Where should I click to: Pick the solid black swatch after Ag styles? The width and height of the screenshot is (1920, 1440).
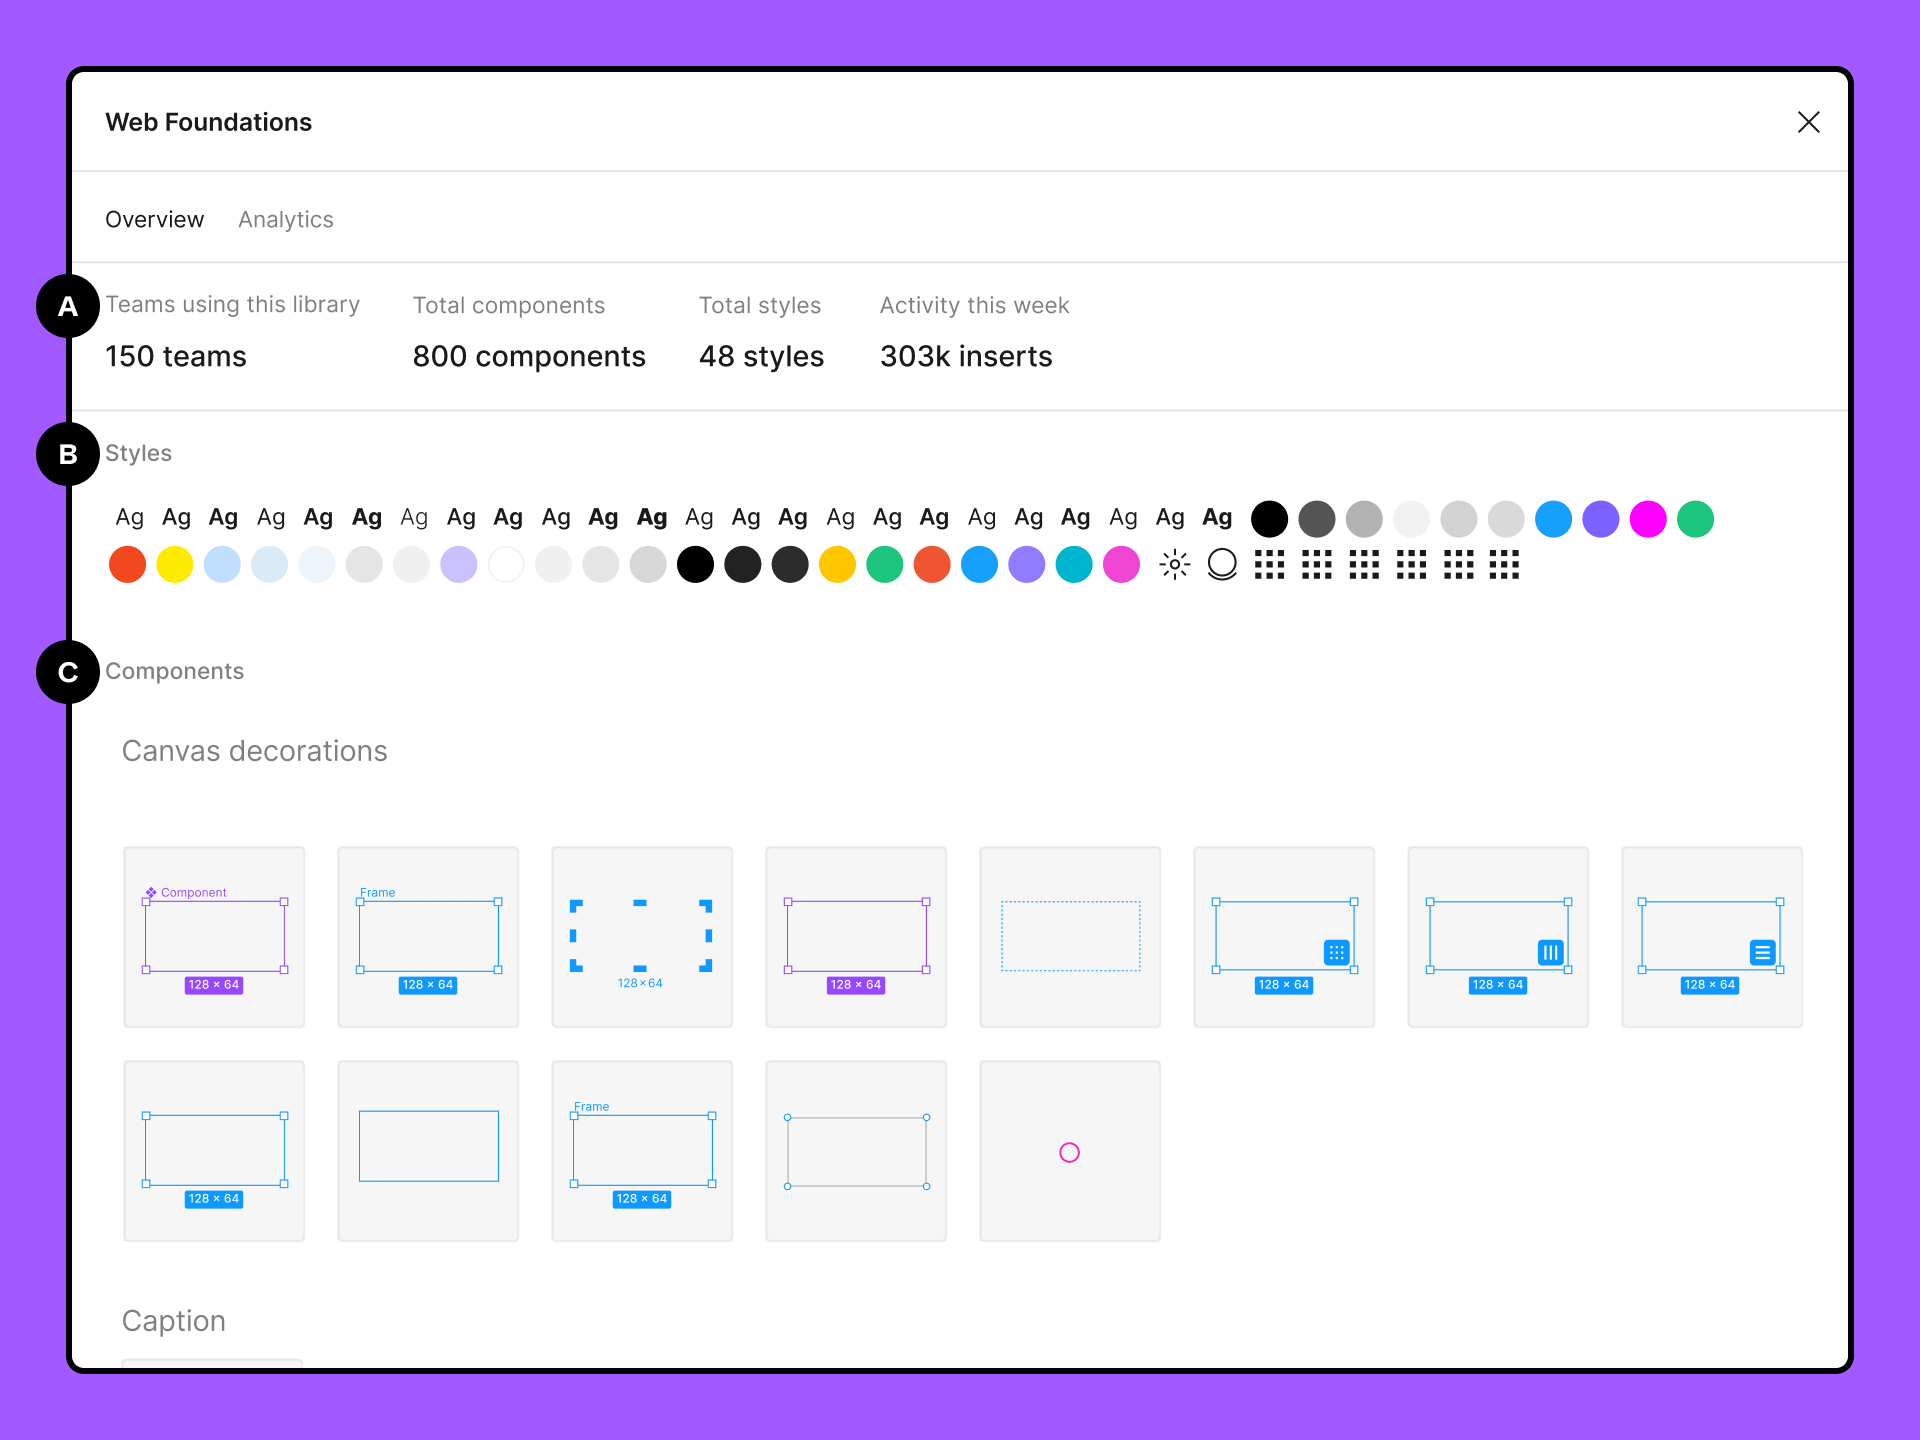click(1269, 519)
